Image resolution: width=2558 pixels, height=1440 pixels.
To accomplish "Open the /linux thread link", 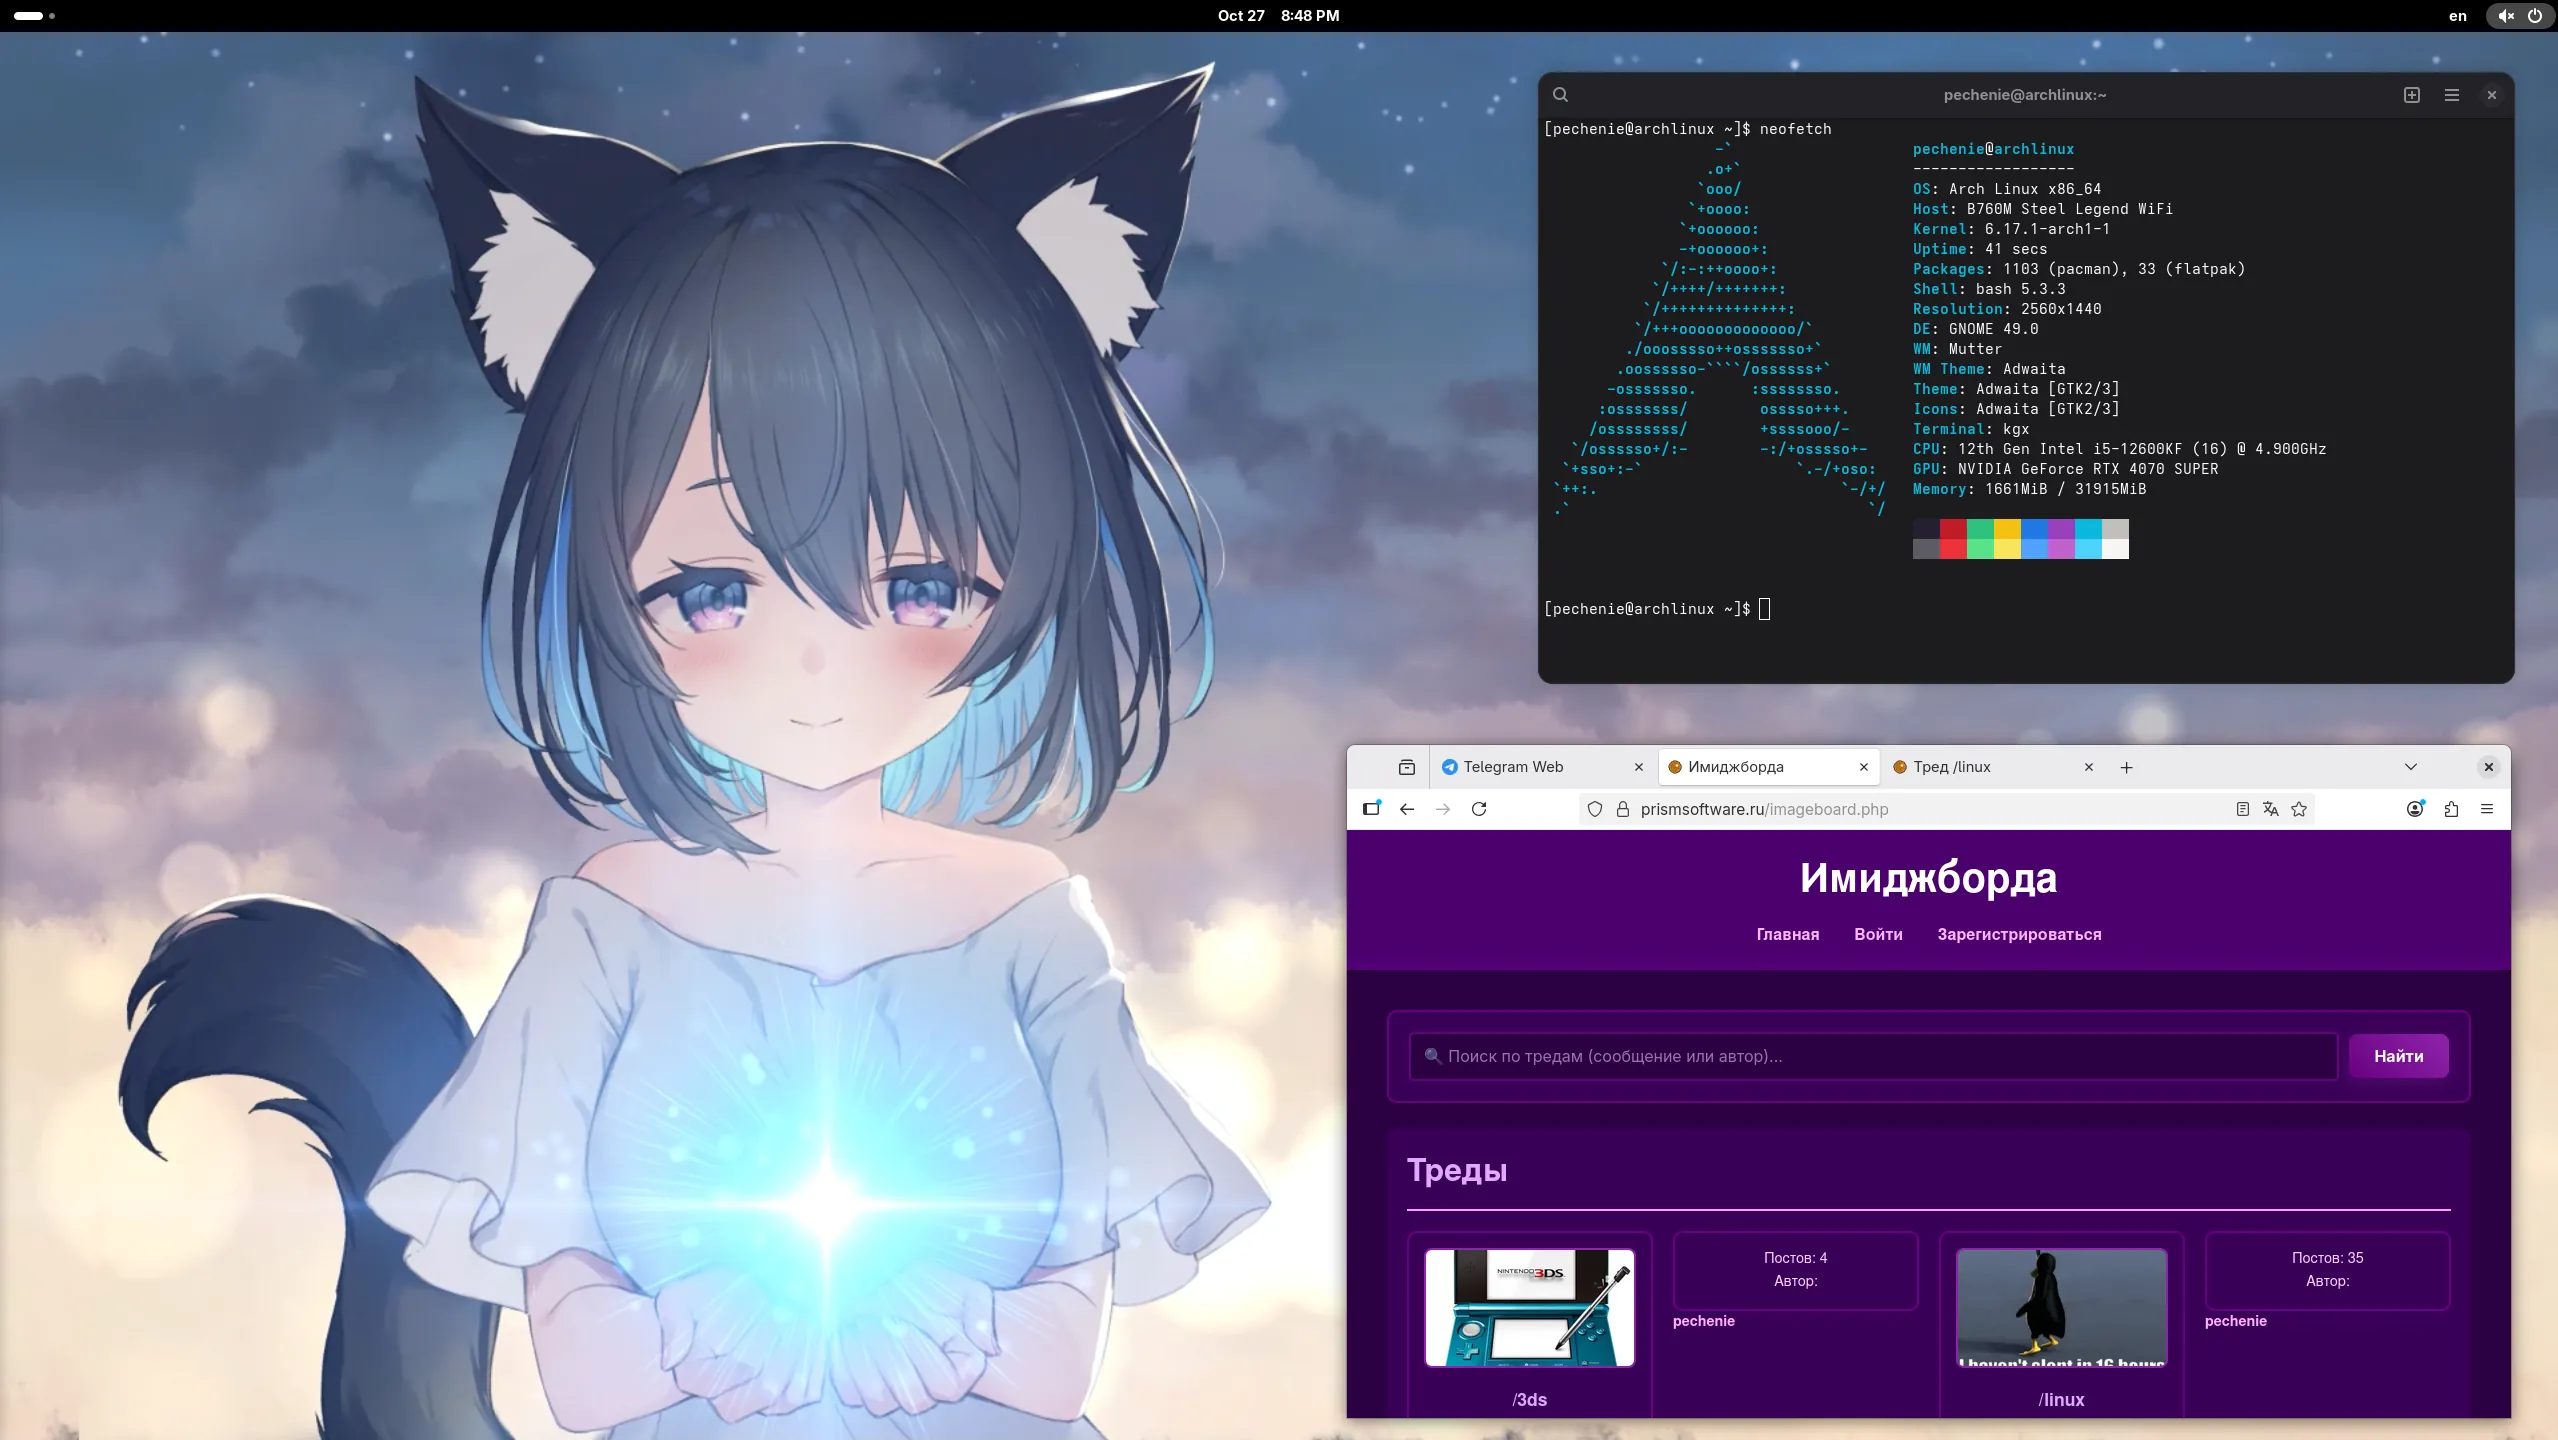I will click(x=2061, y=1400).
